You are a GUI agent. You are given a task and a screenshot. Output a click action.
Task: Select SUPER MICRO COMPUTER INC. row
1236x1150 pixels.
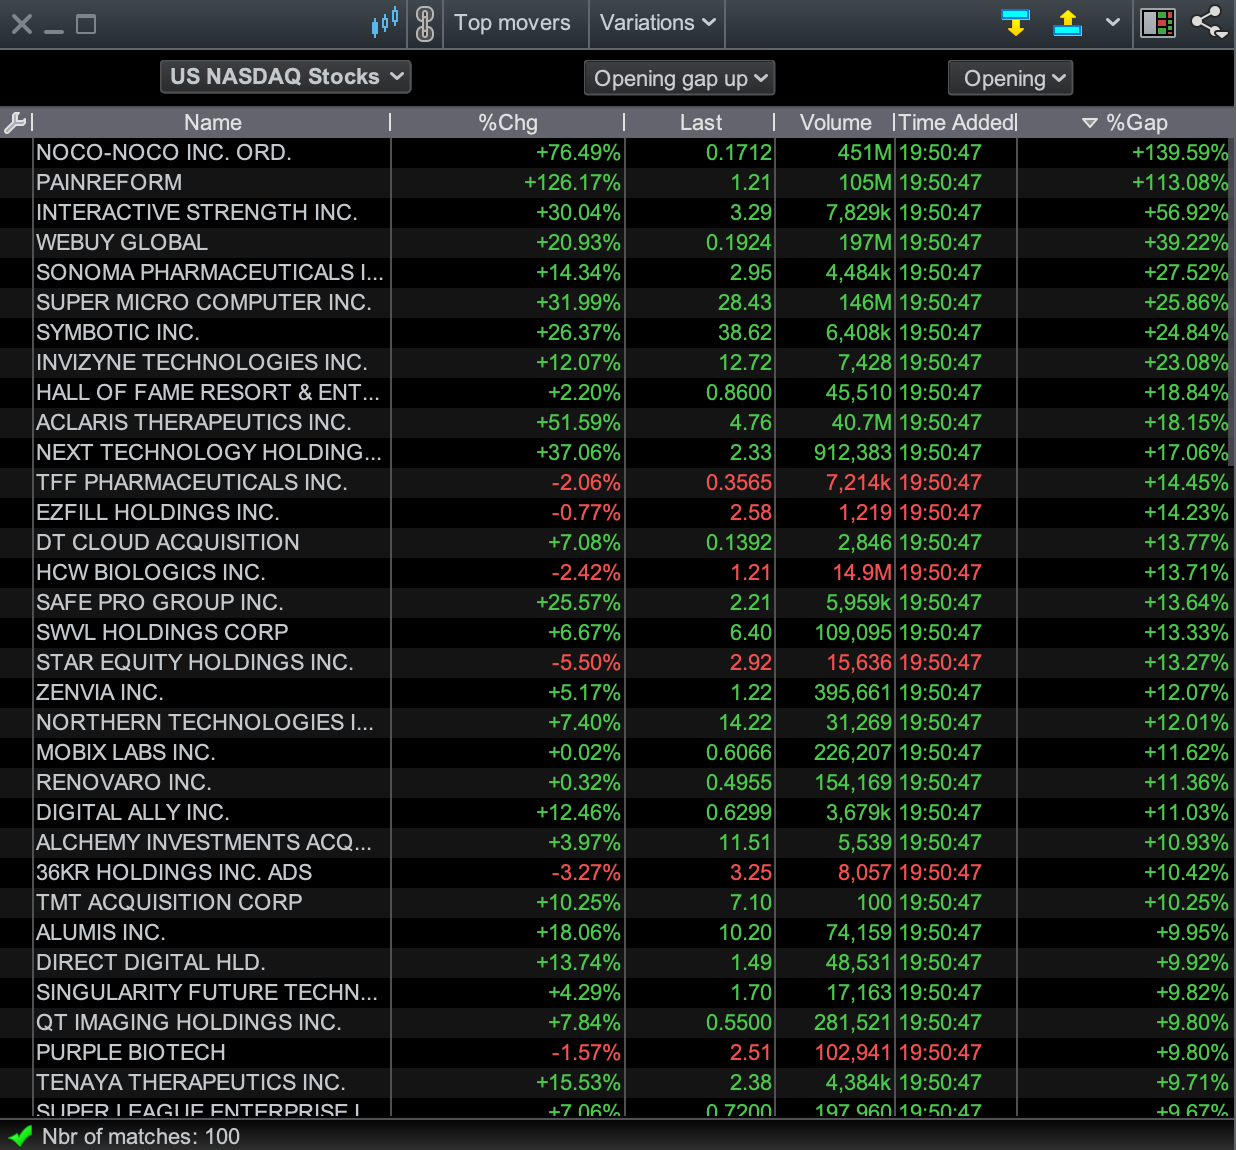(615, 303)
